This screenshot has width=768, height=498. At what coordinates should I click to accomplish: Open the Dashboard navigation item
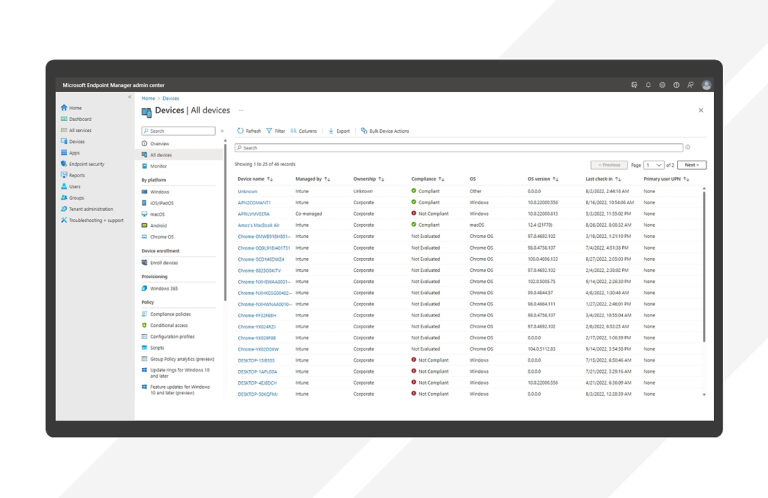(x=76, y=119)
